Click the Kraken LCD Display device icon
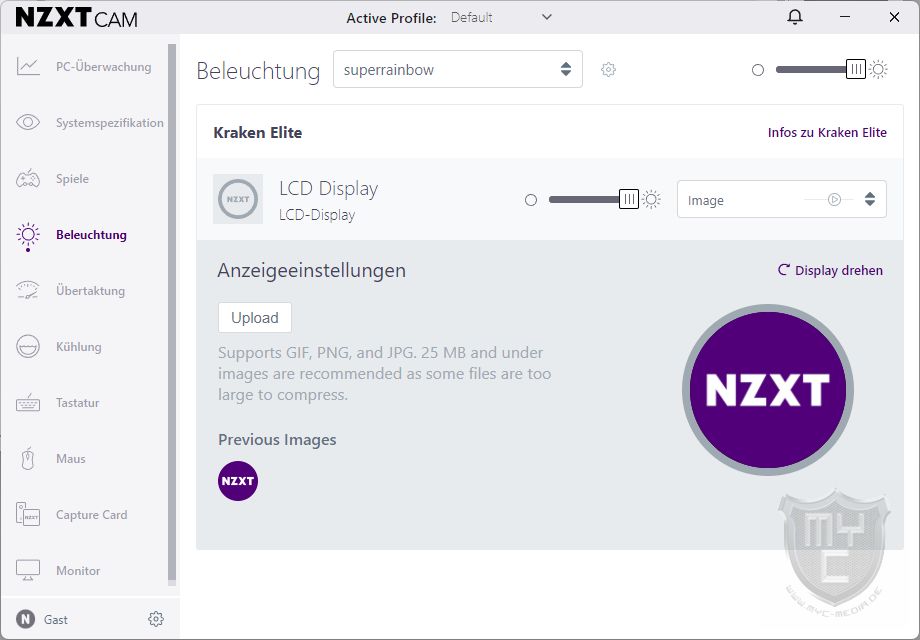Image resolution: width=920 pixels, height=640 pixels. [x=238, y=199]
